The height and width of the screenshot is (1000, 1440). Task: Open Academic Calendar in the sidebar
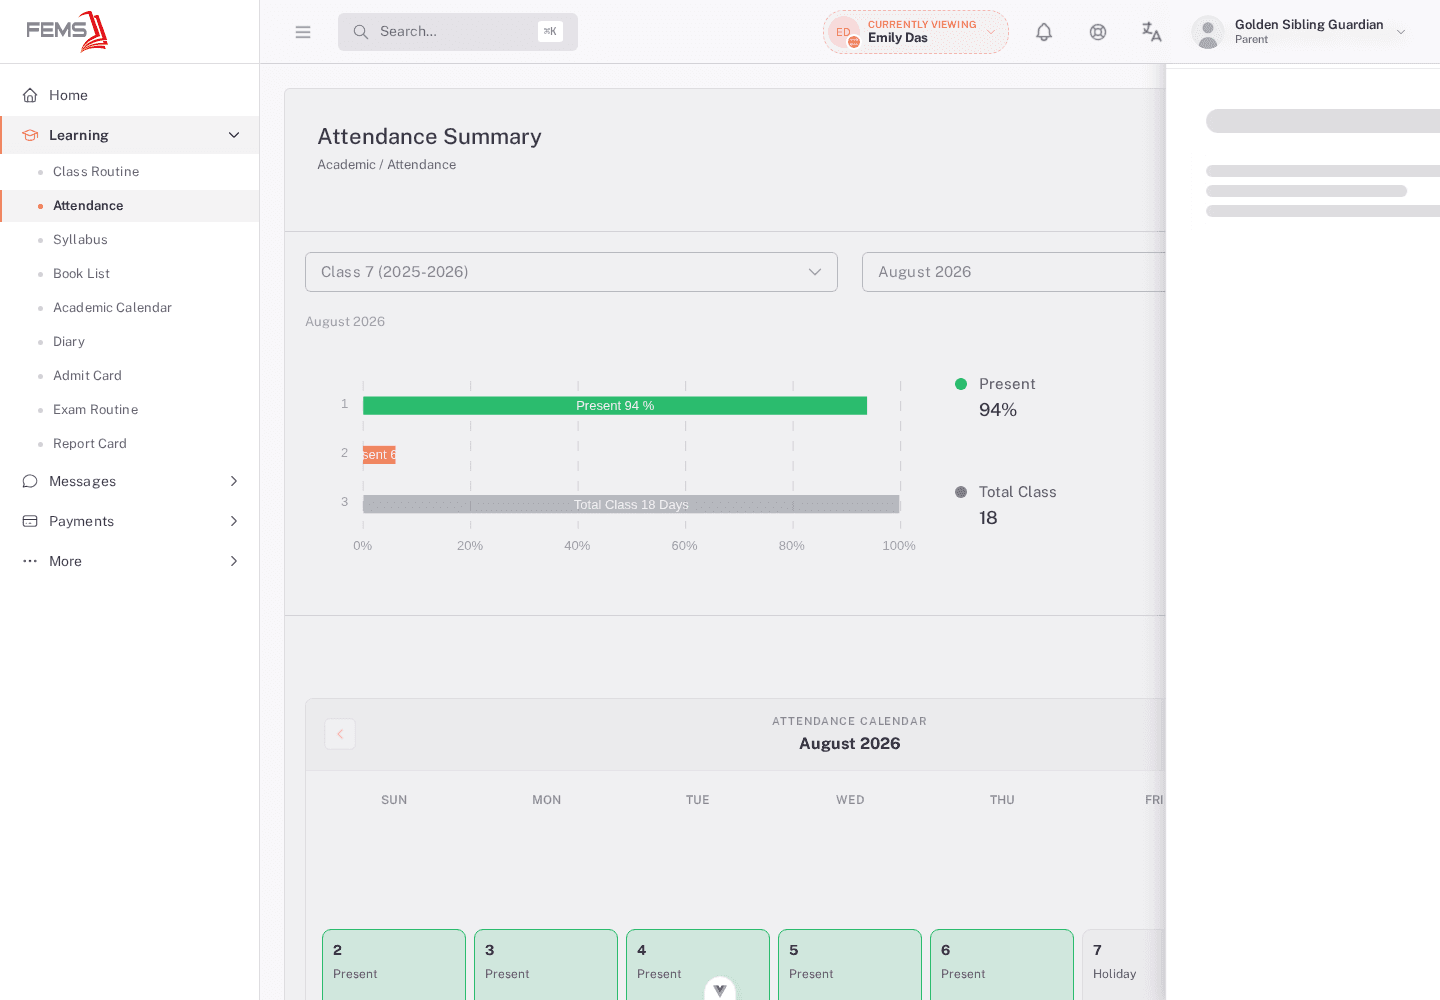click(x=112, y=308)
